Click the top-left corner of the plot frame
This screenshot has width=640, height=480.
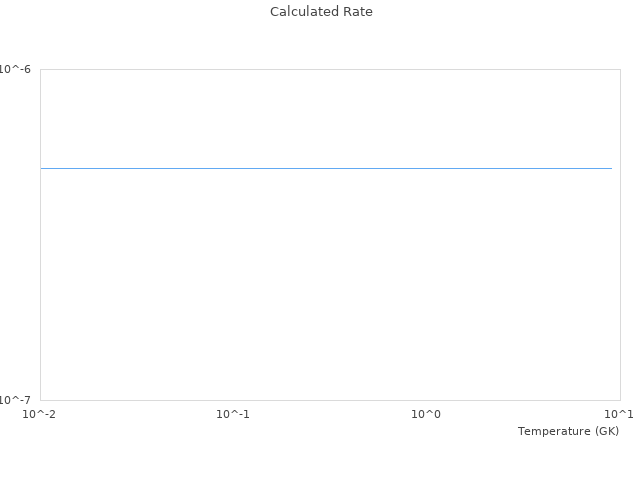(40, 69)
